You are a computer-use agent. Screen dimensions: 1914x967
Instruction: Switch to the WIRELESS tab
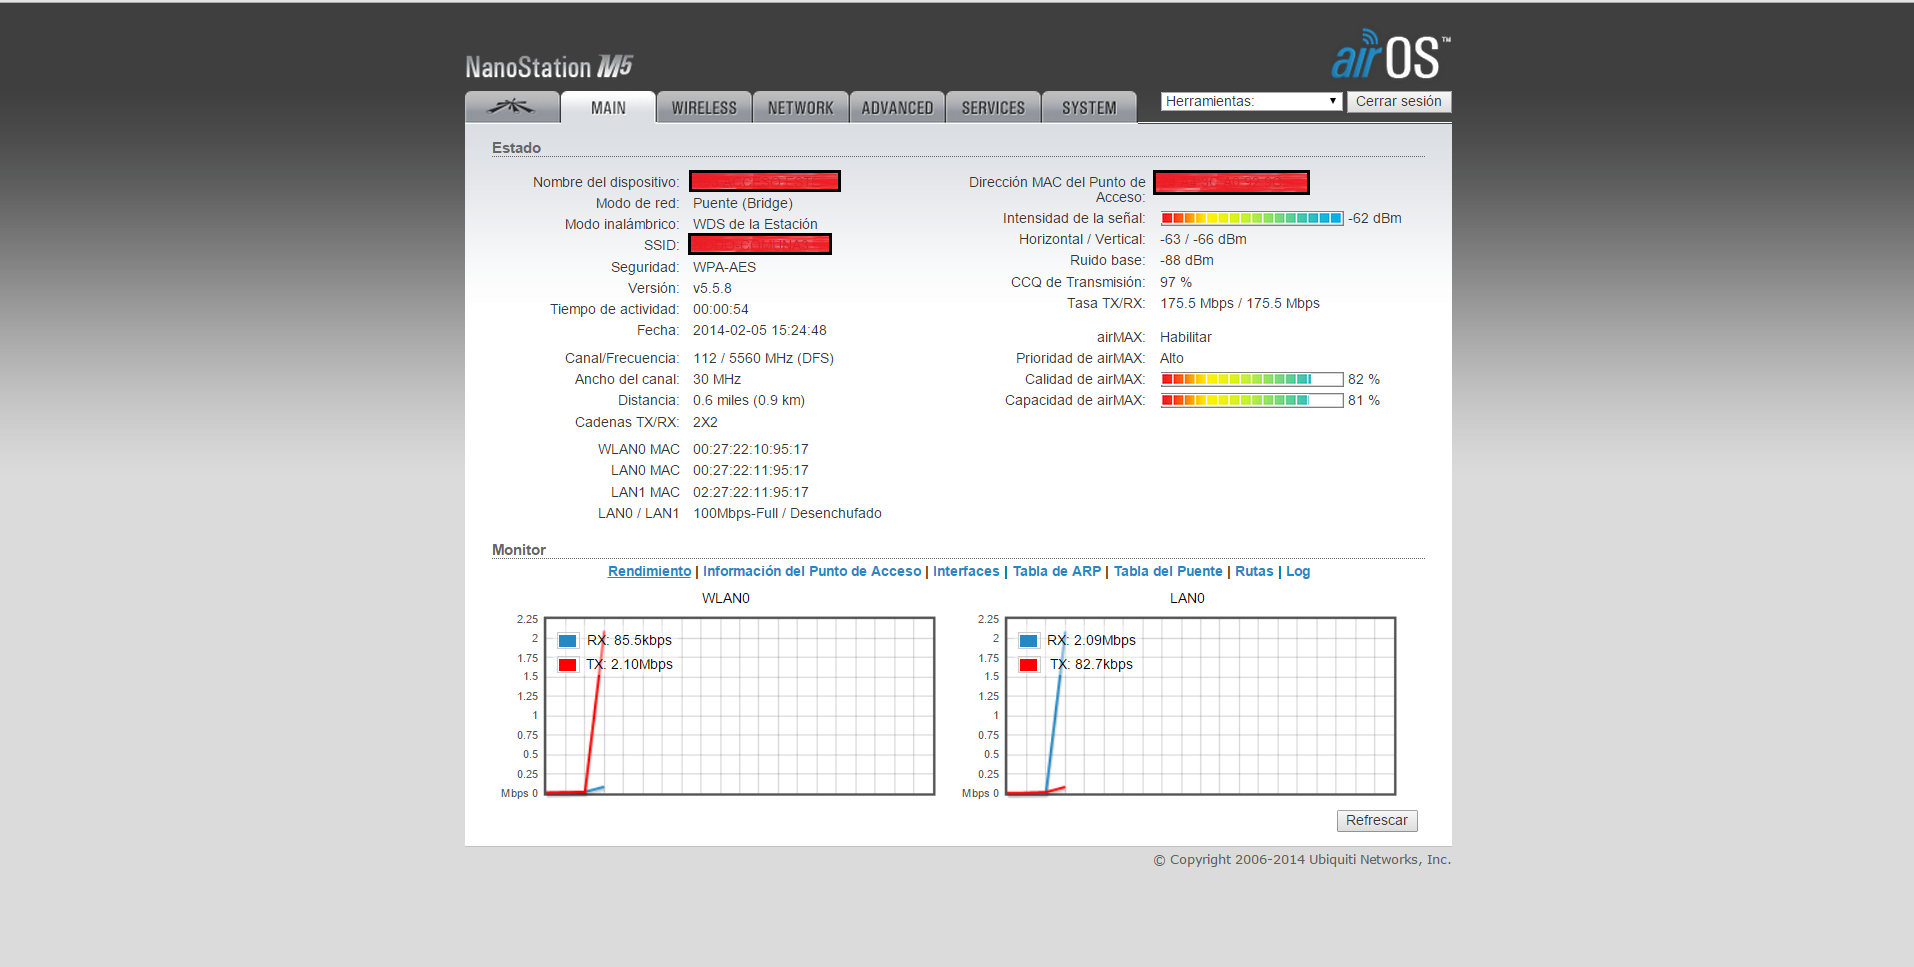pyautogui.click(x=703, y=108)
